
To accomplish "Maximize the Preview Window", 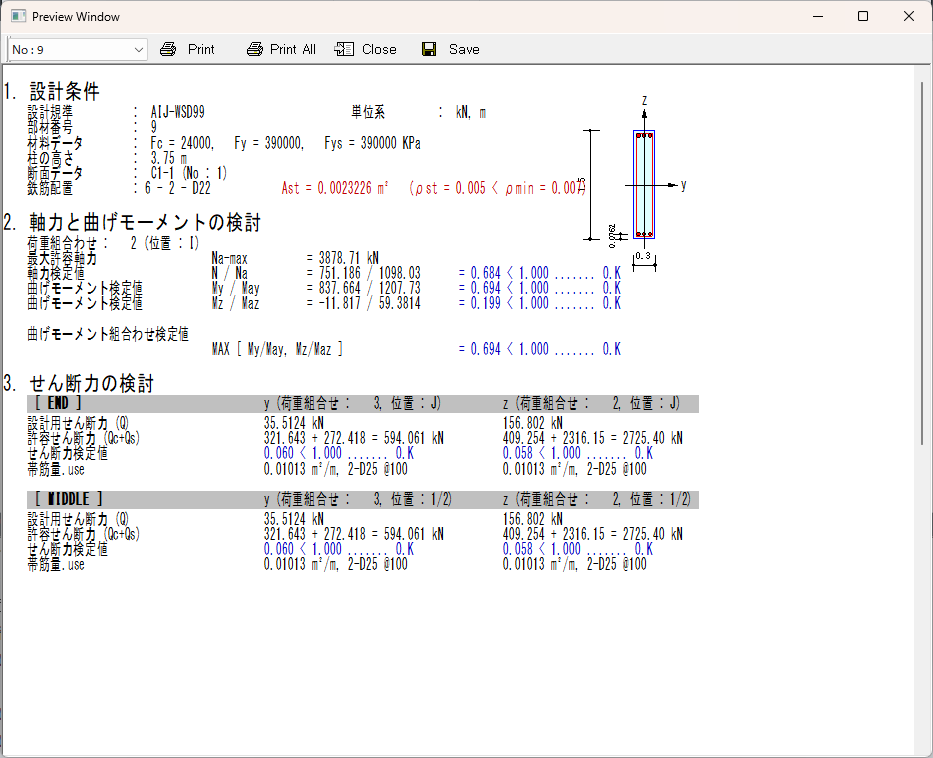I will (863, 16).
